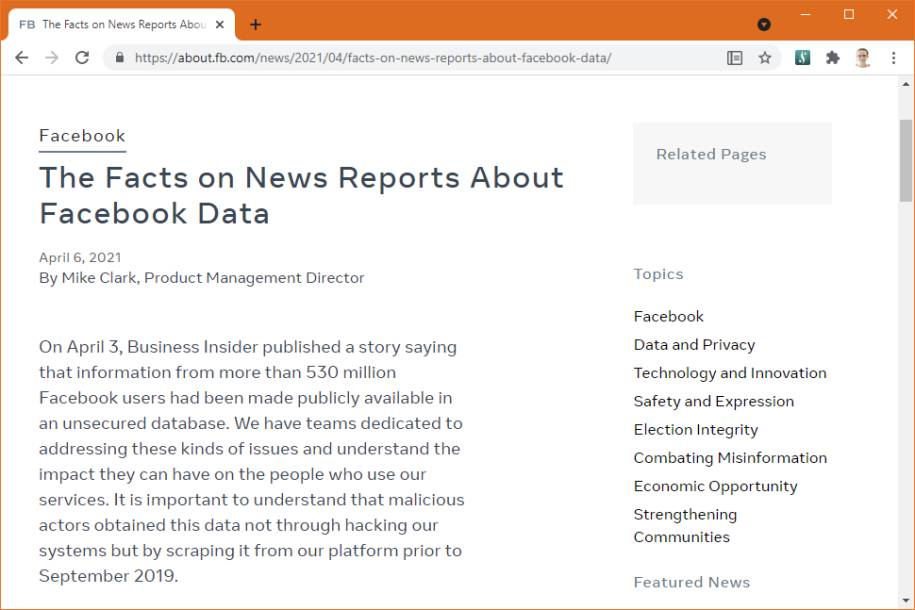The height and width of the screenshot is (610, 915).
Task: Click the address bar URL
Action: pyautogui.click(x=372, y=58)
